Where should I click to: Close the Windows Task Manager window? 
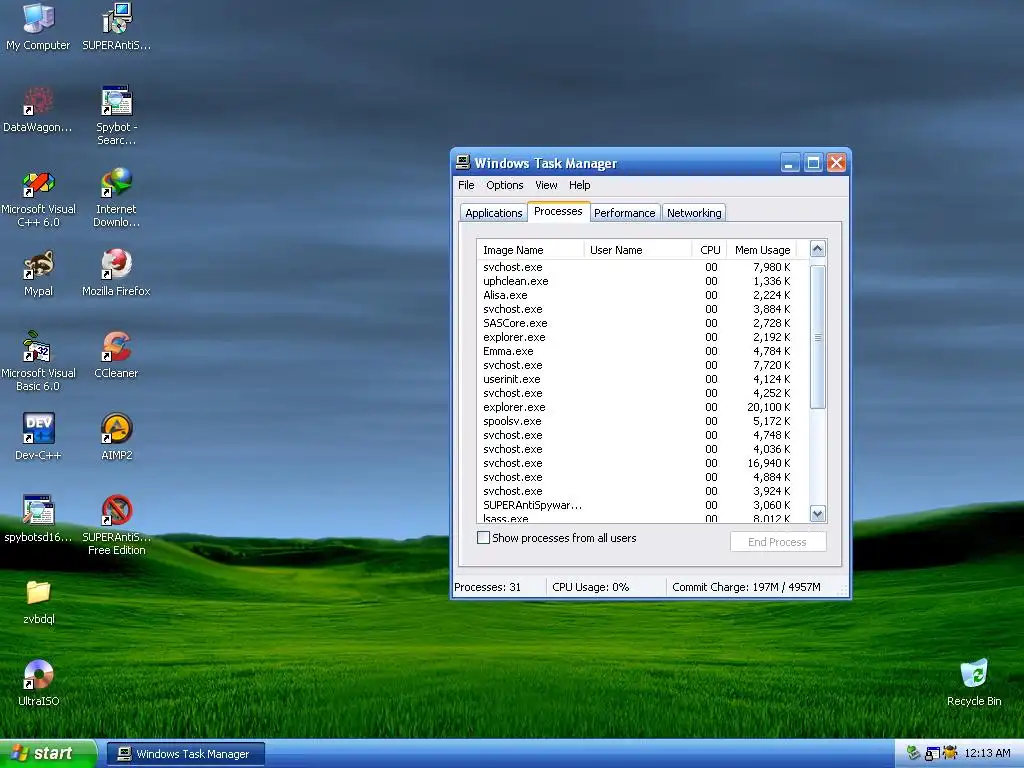[x=837, y=163]
